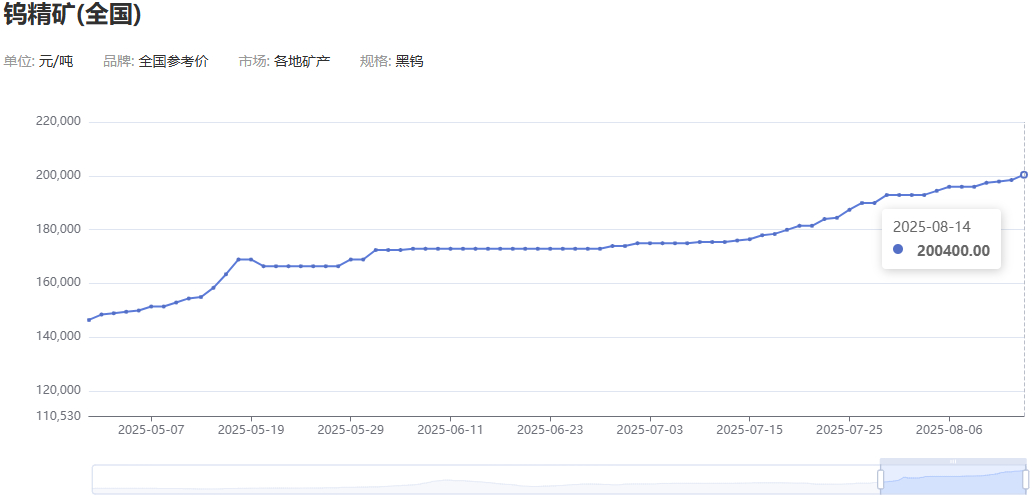
Task: Click the right handle of the range slider
Action: coord(1025,479)
